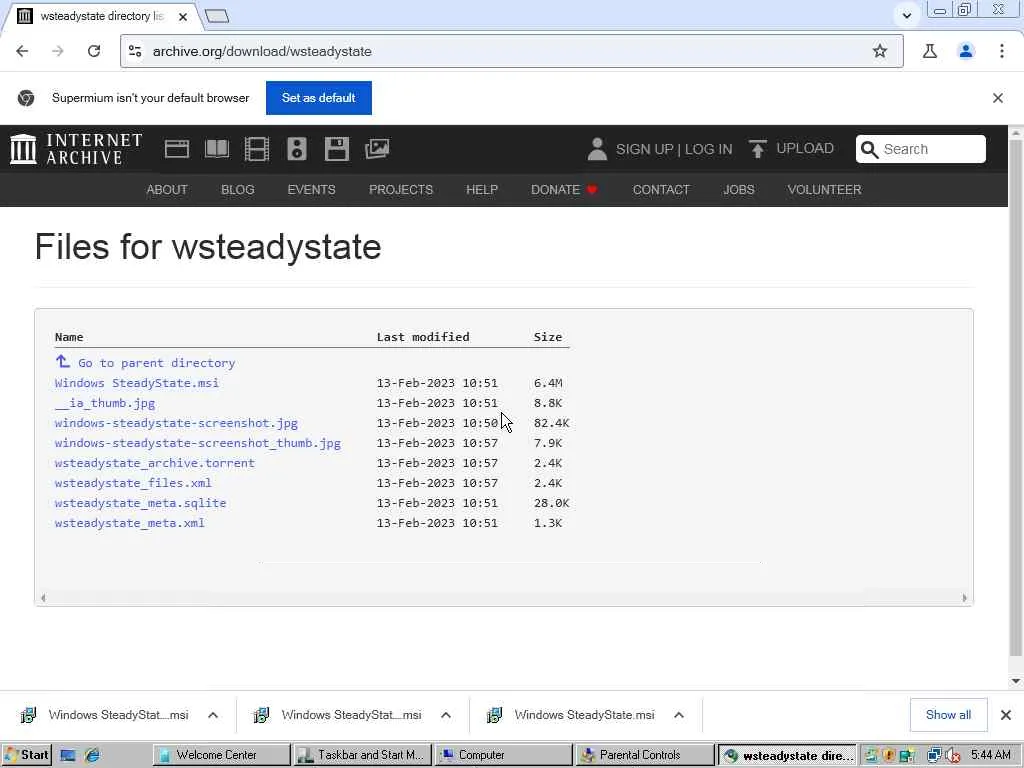Show all downloads

coord(948,715)
